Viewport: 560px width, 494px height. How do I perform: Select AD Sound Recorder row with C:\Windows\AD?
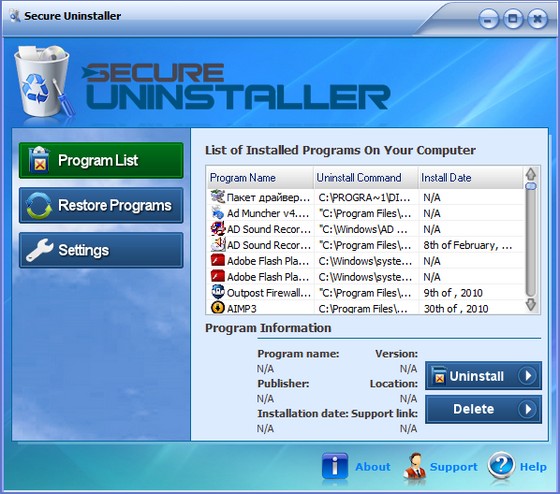(x=366, y=229)
